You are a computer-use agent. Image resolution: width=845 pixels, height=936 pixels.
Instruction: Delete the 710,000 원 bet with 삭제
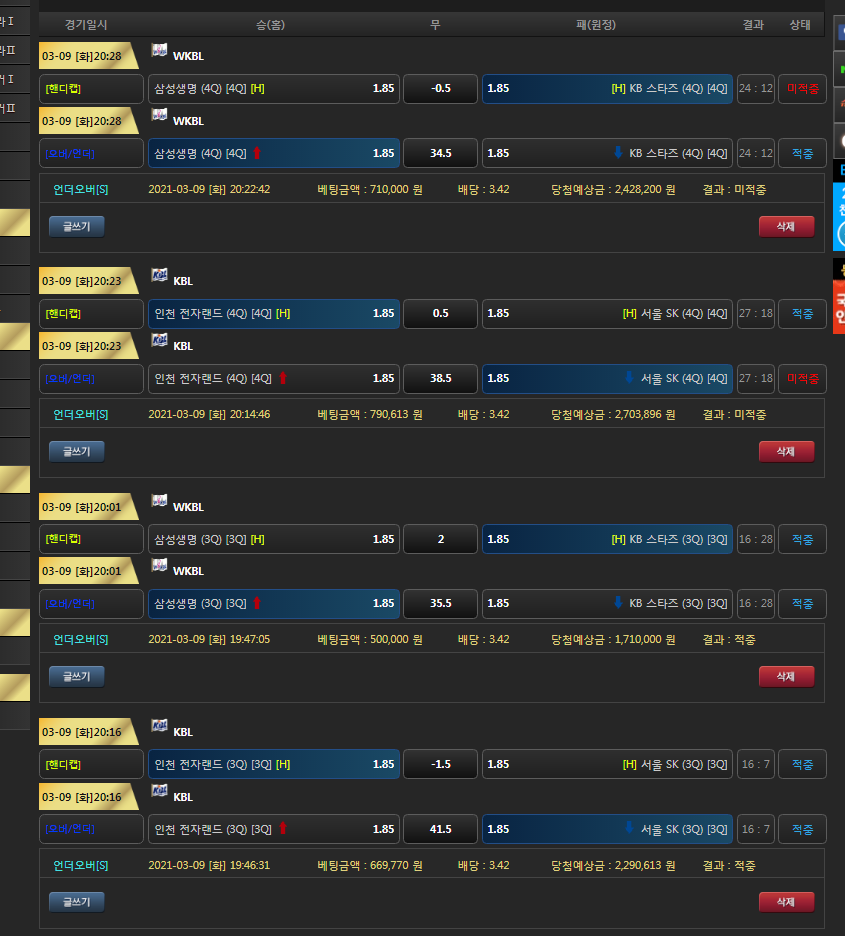tap(786, 226)
